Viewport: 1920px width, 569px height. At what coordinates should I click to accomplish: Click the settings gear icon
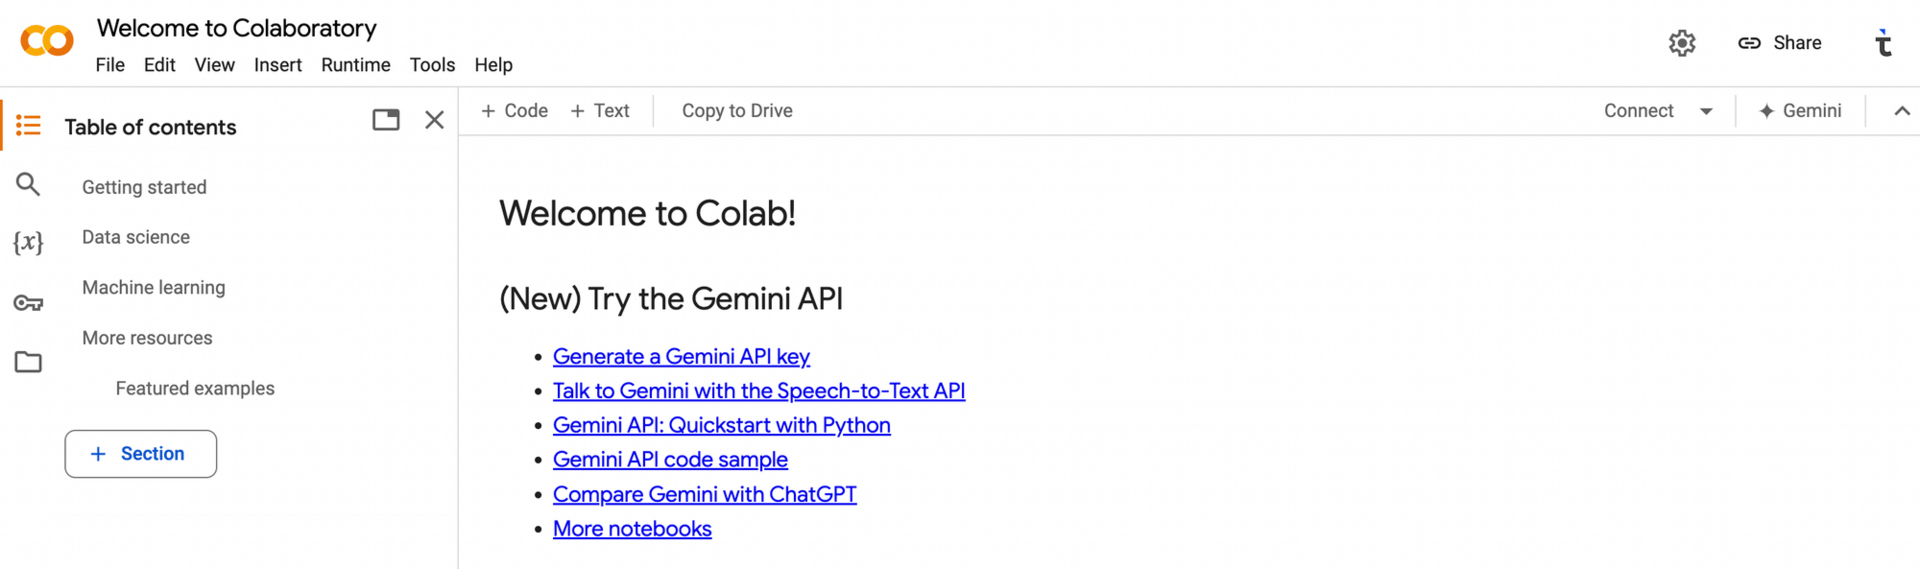tap(1682, 43)
